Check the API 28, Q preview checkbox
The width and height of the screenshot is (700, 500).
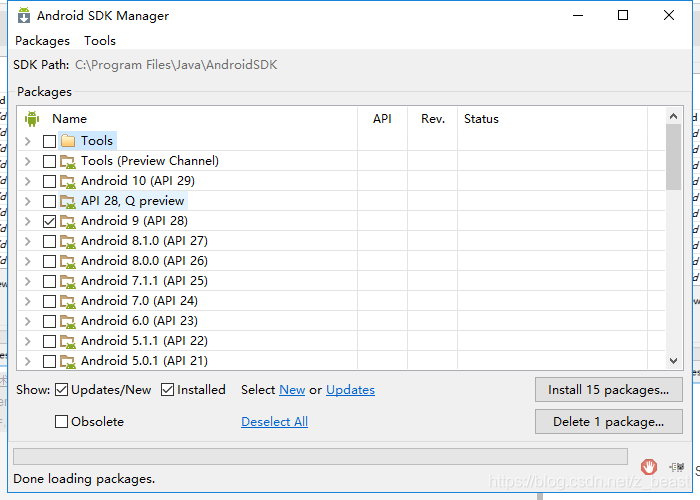[x=49, y=202]
